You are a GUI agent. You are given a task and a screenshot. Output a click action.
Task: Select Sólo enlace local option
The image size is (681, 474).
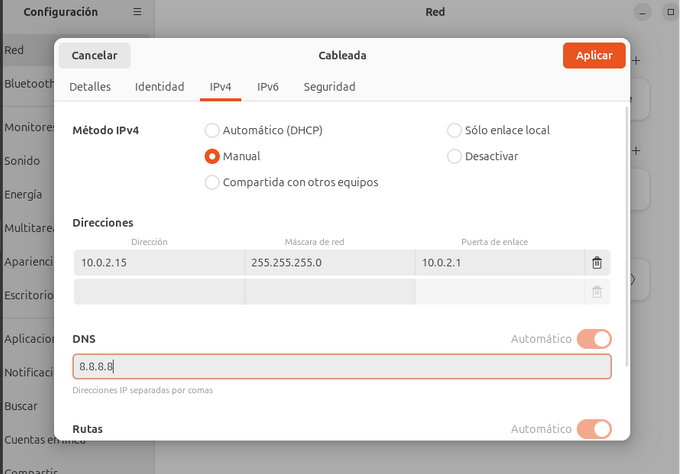coord(454,130)
